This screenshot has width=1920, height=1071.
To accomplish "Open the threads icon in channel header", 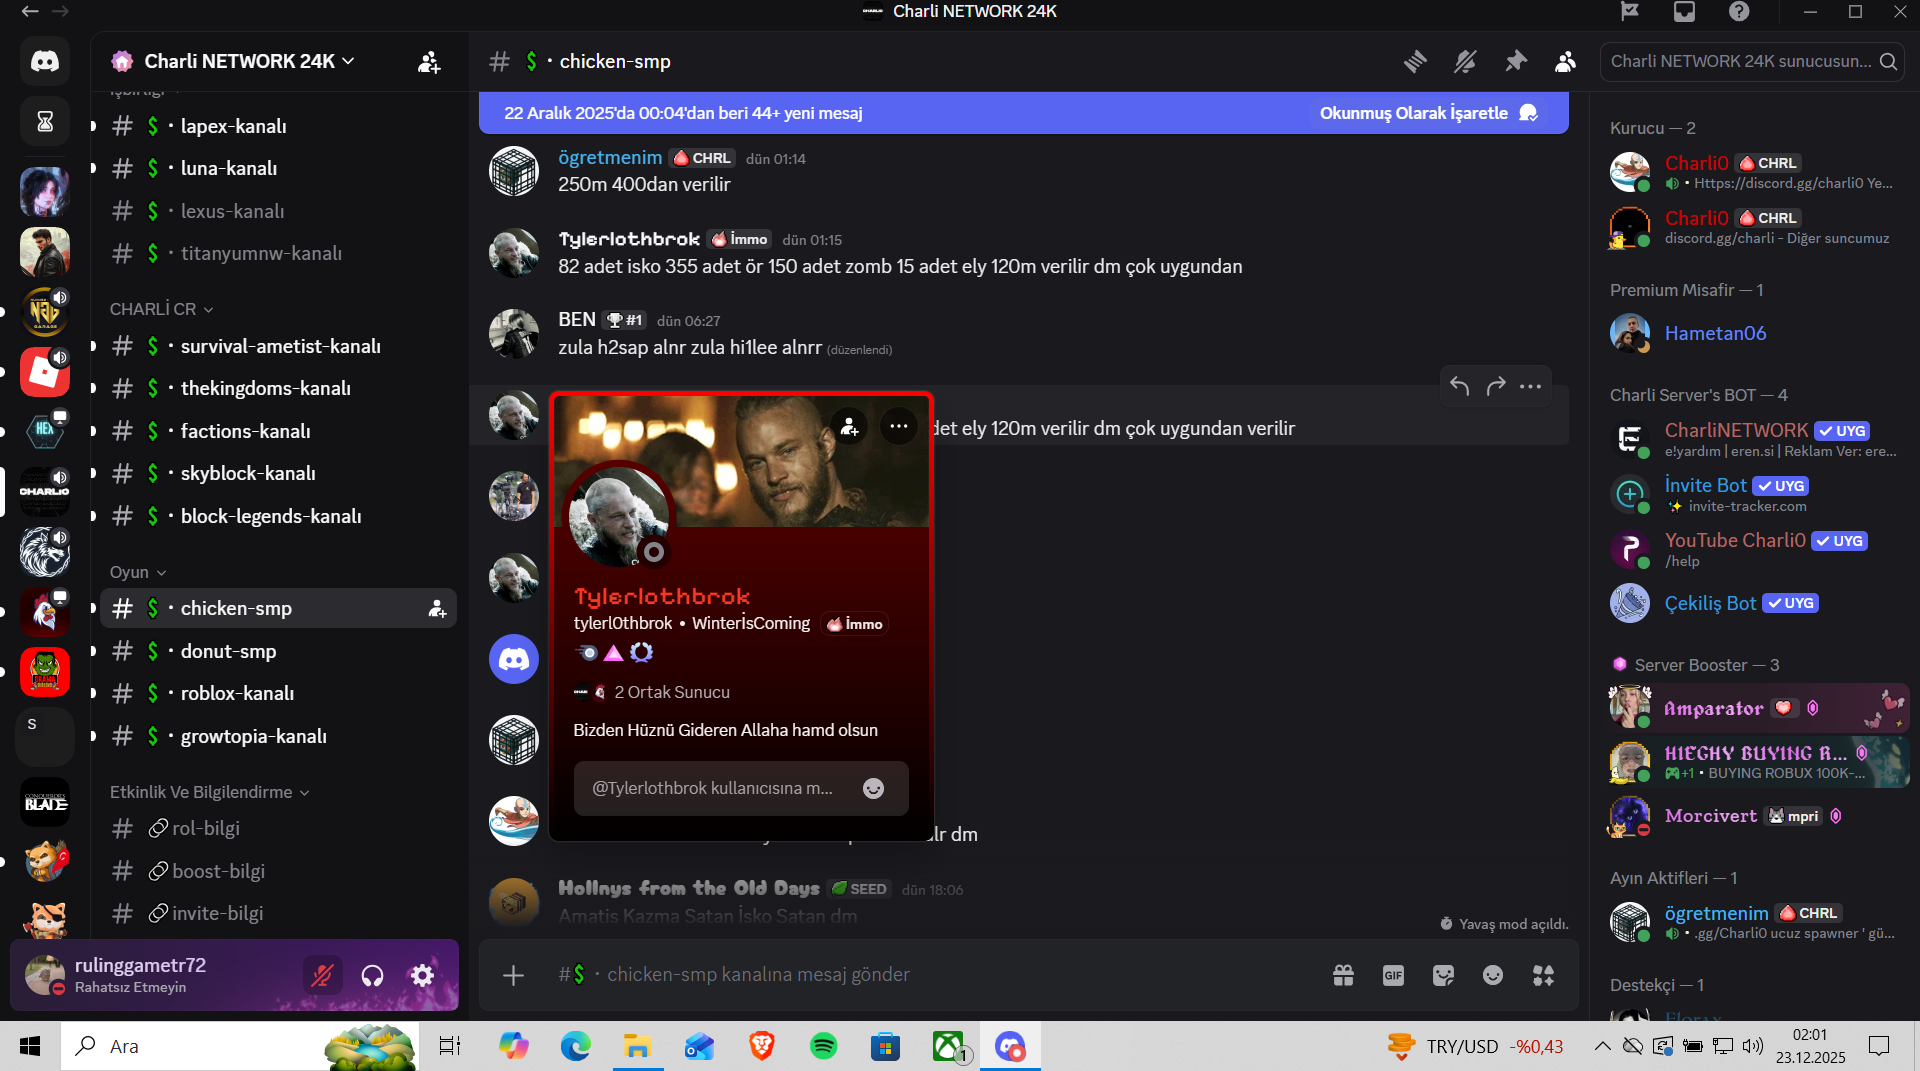I will click(1415, 62).
